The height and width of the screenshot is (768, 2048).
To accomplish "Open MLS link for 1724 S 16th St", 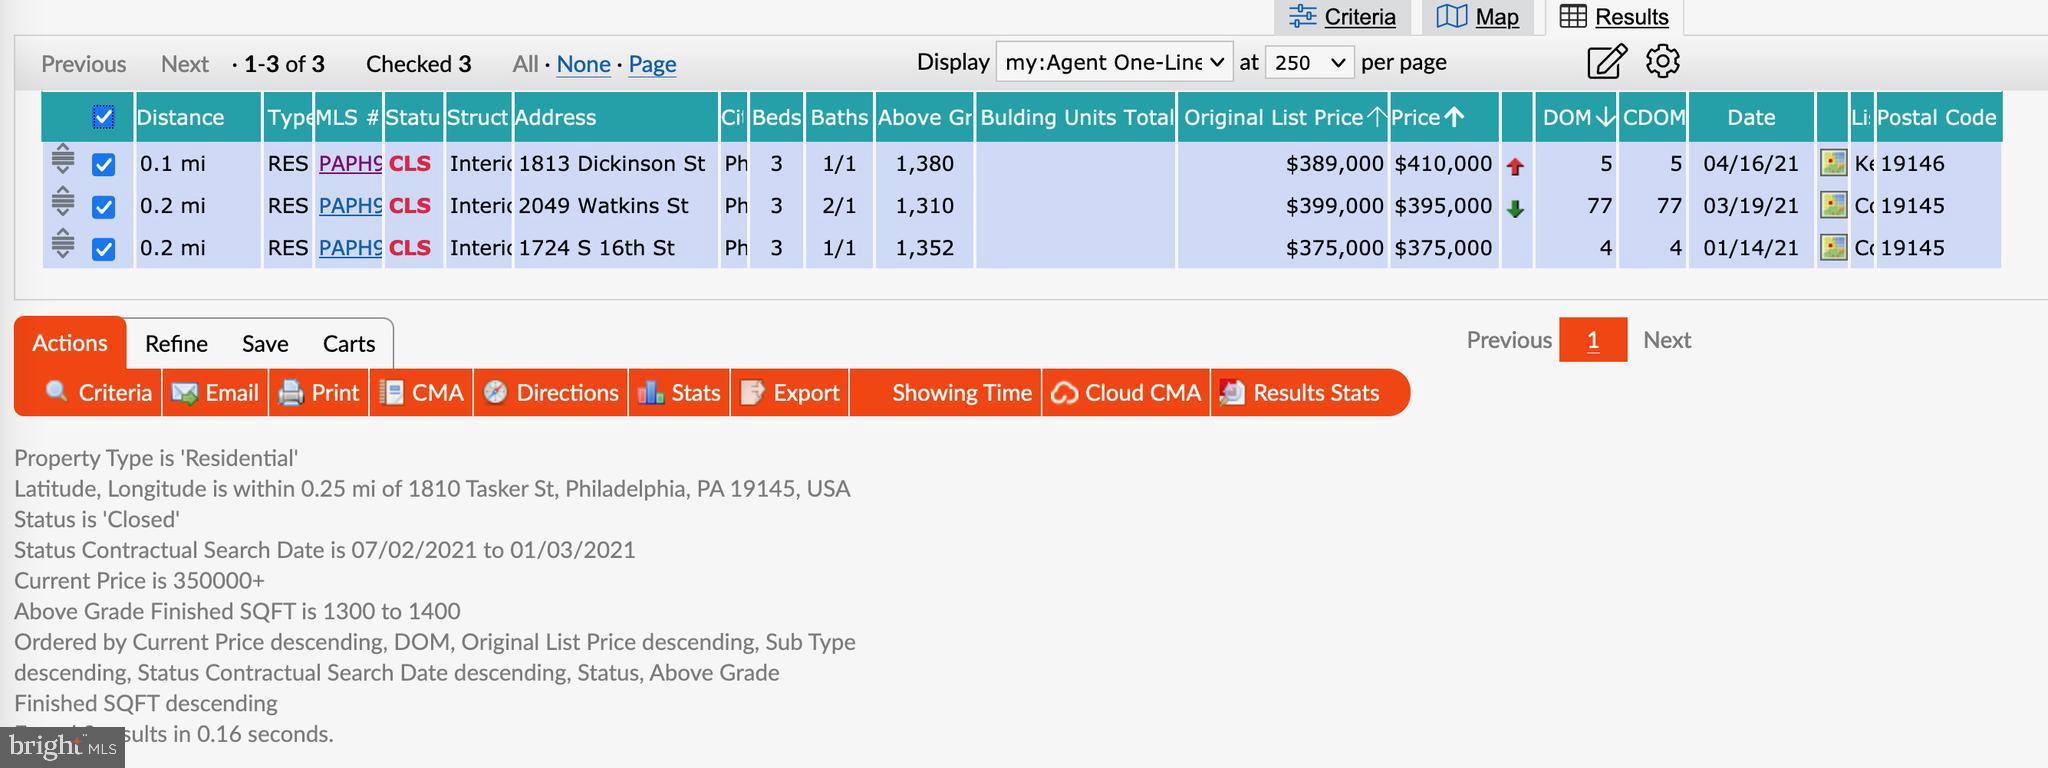I will pyautogui.click(x=350, y=247).
